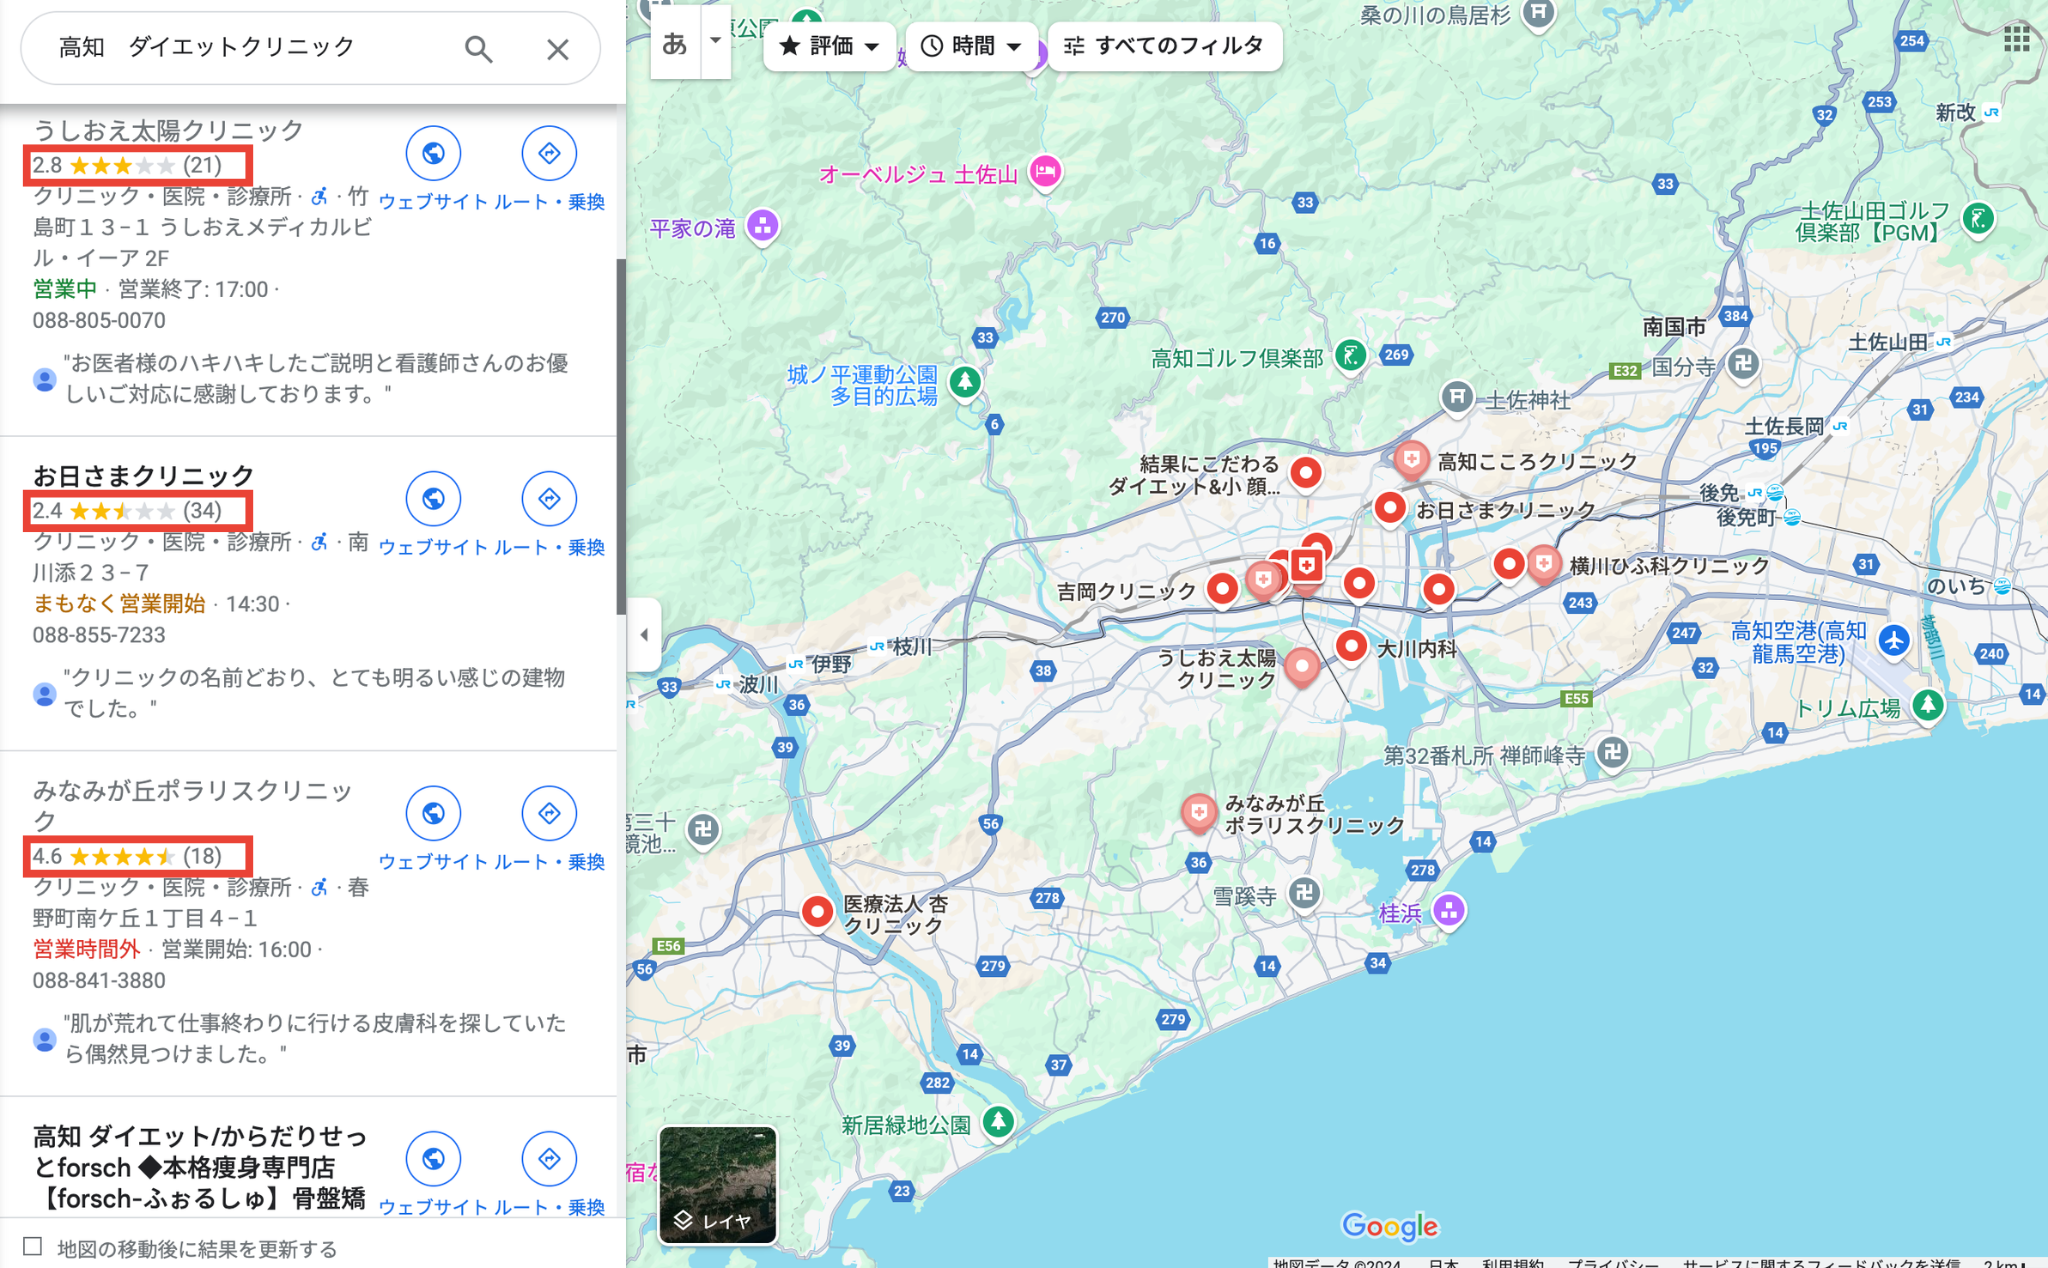Open directions icon for みなみが丘ポラリスクリニック

(549, 813)
